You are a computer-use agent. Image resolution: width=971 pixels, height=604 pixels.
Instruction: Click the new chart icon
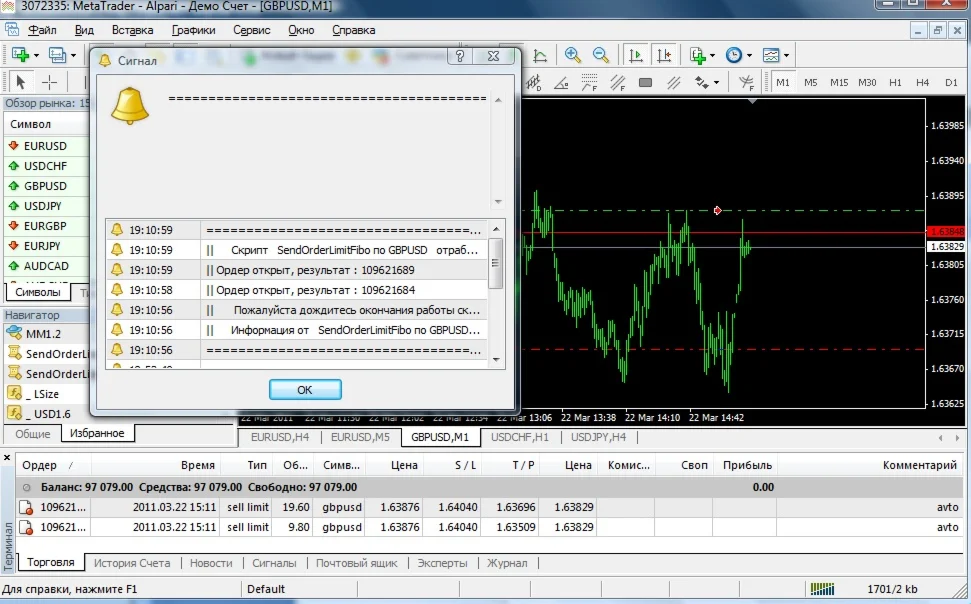[18, 56]
